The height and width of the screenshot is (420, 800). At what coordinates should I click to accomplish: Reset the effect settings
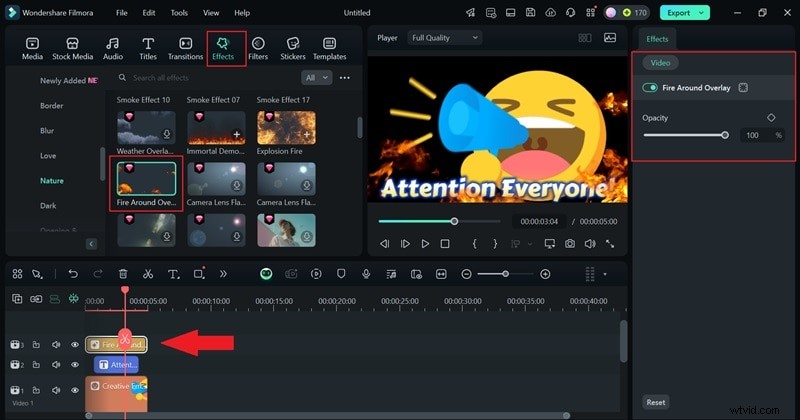(x=656, y=402)
